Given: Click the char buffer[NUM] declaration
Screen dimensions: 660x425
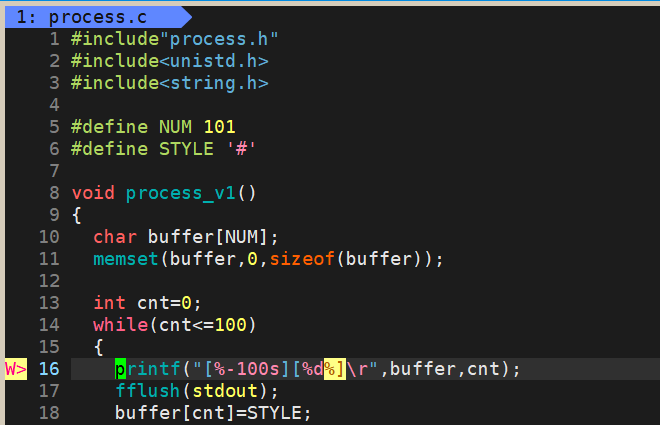Looking at the screenshot, I should point(186,237).
